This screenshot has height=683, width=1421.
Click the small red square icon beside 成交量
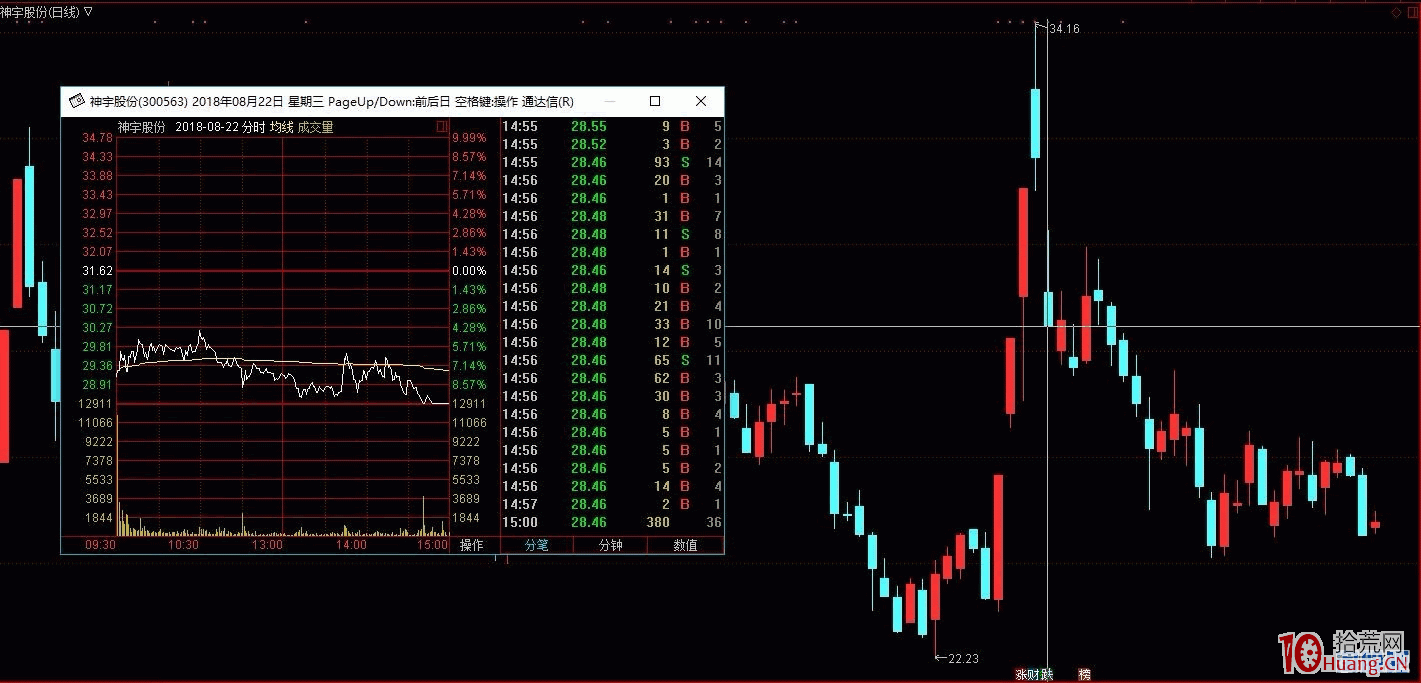[442, 127]
